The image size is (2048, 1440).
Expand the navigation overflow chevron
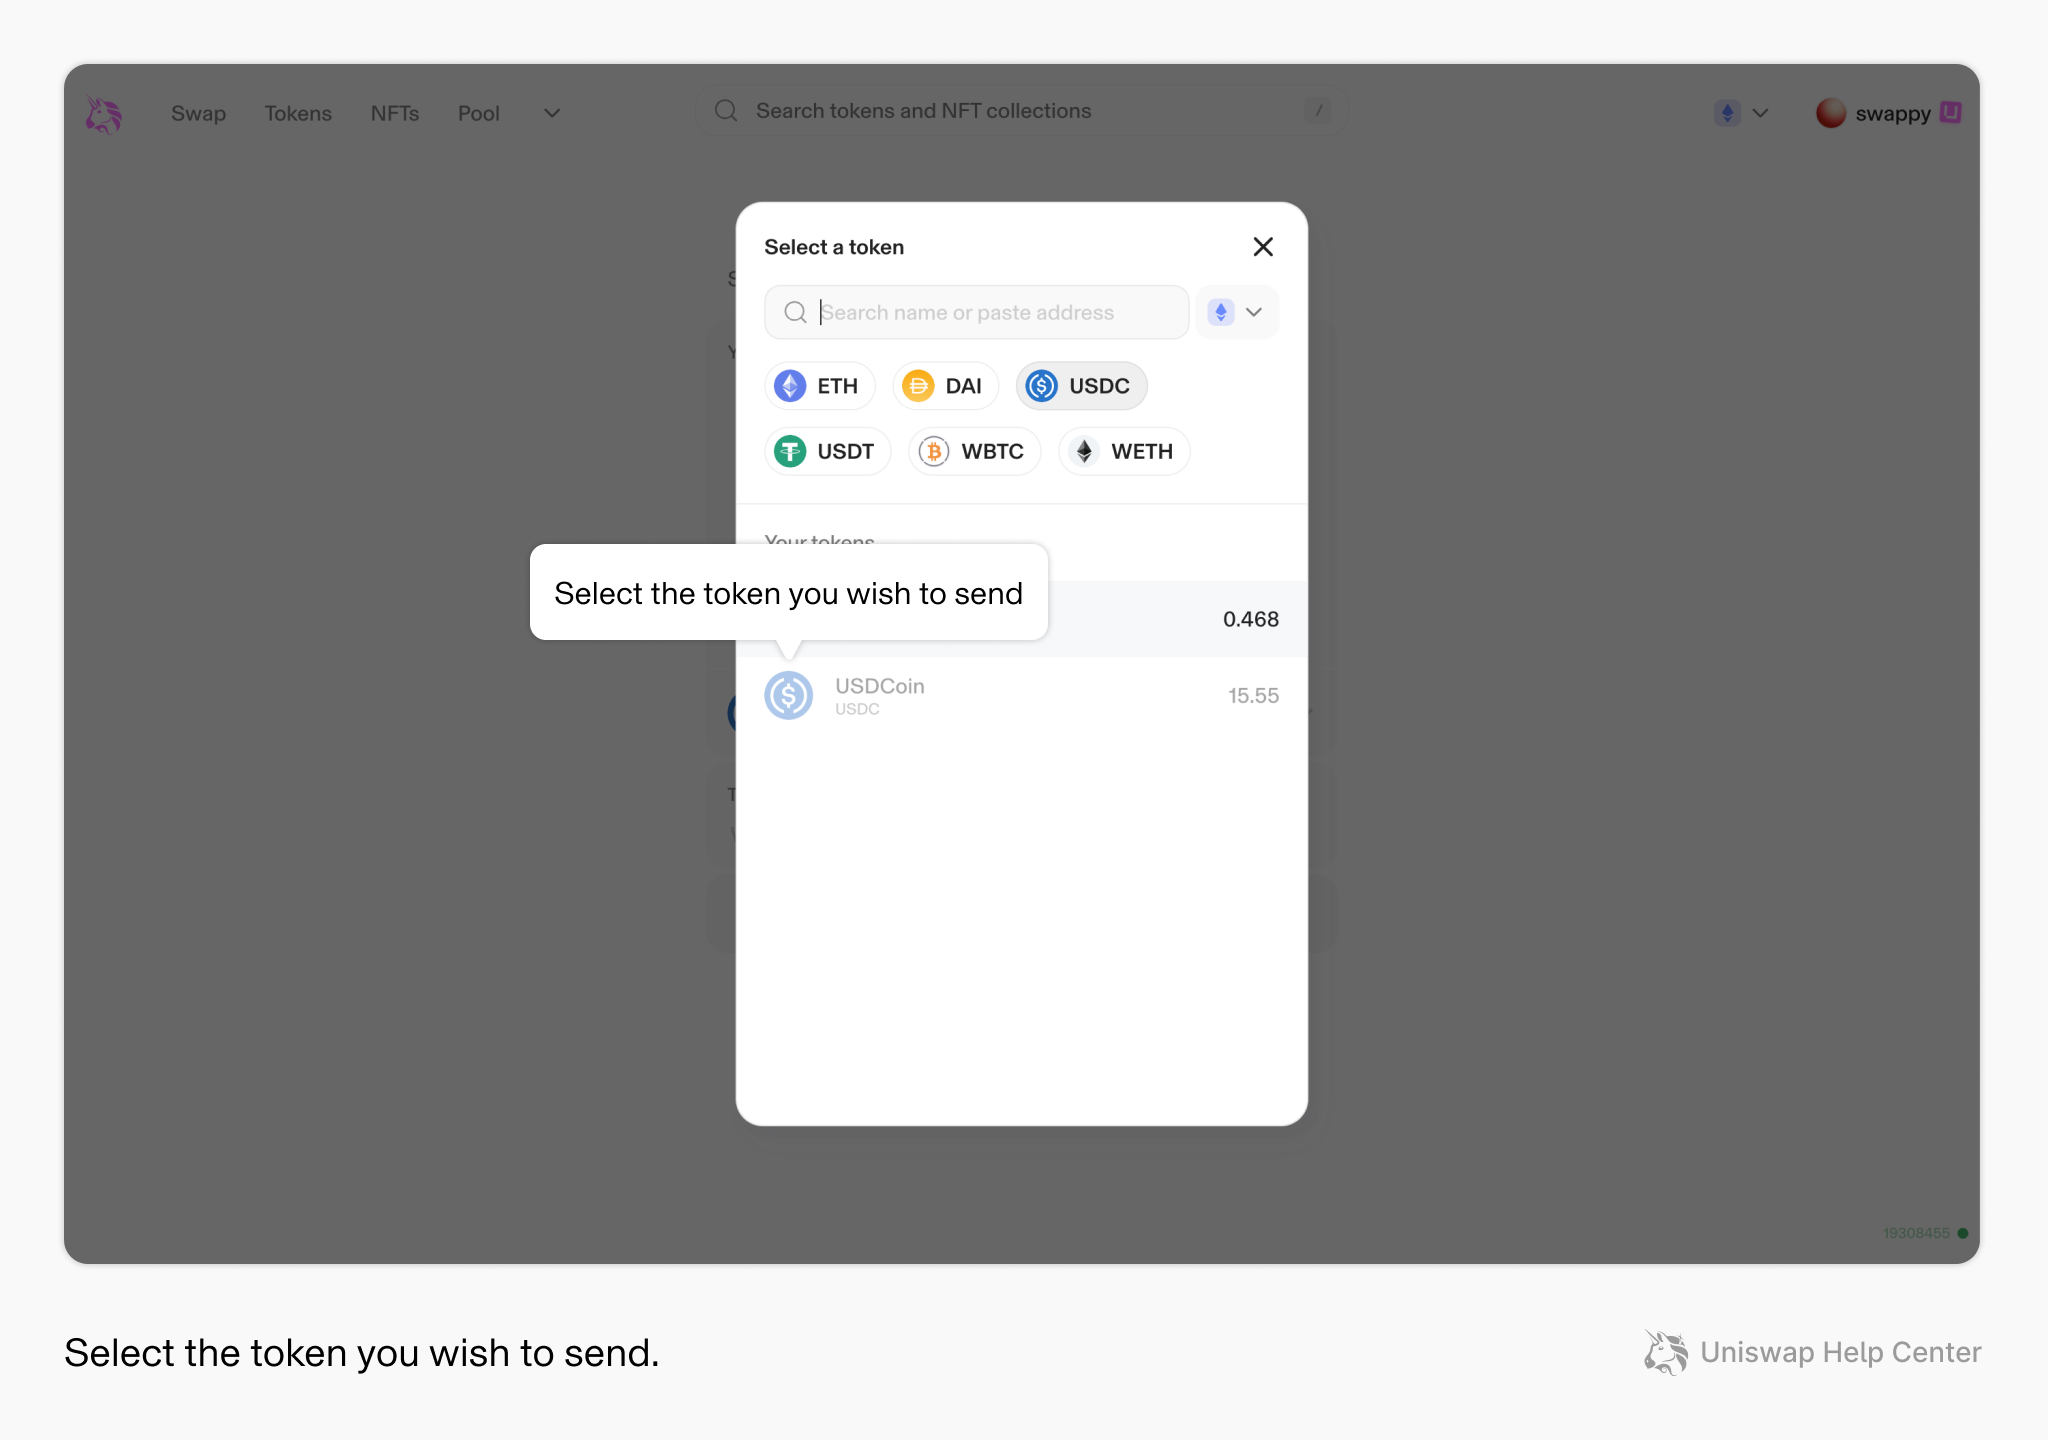tap(552, 113)
